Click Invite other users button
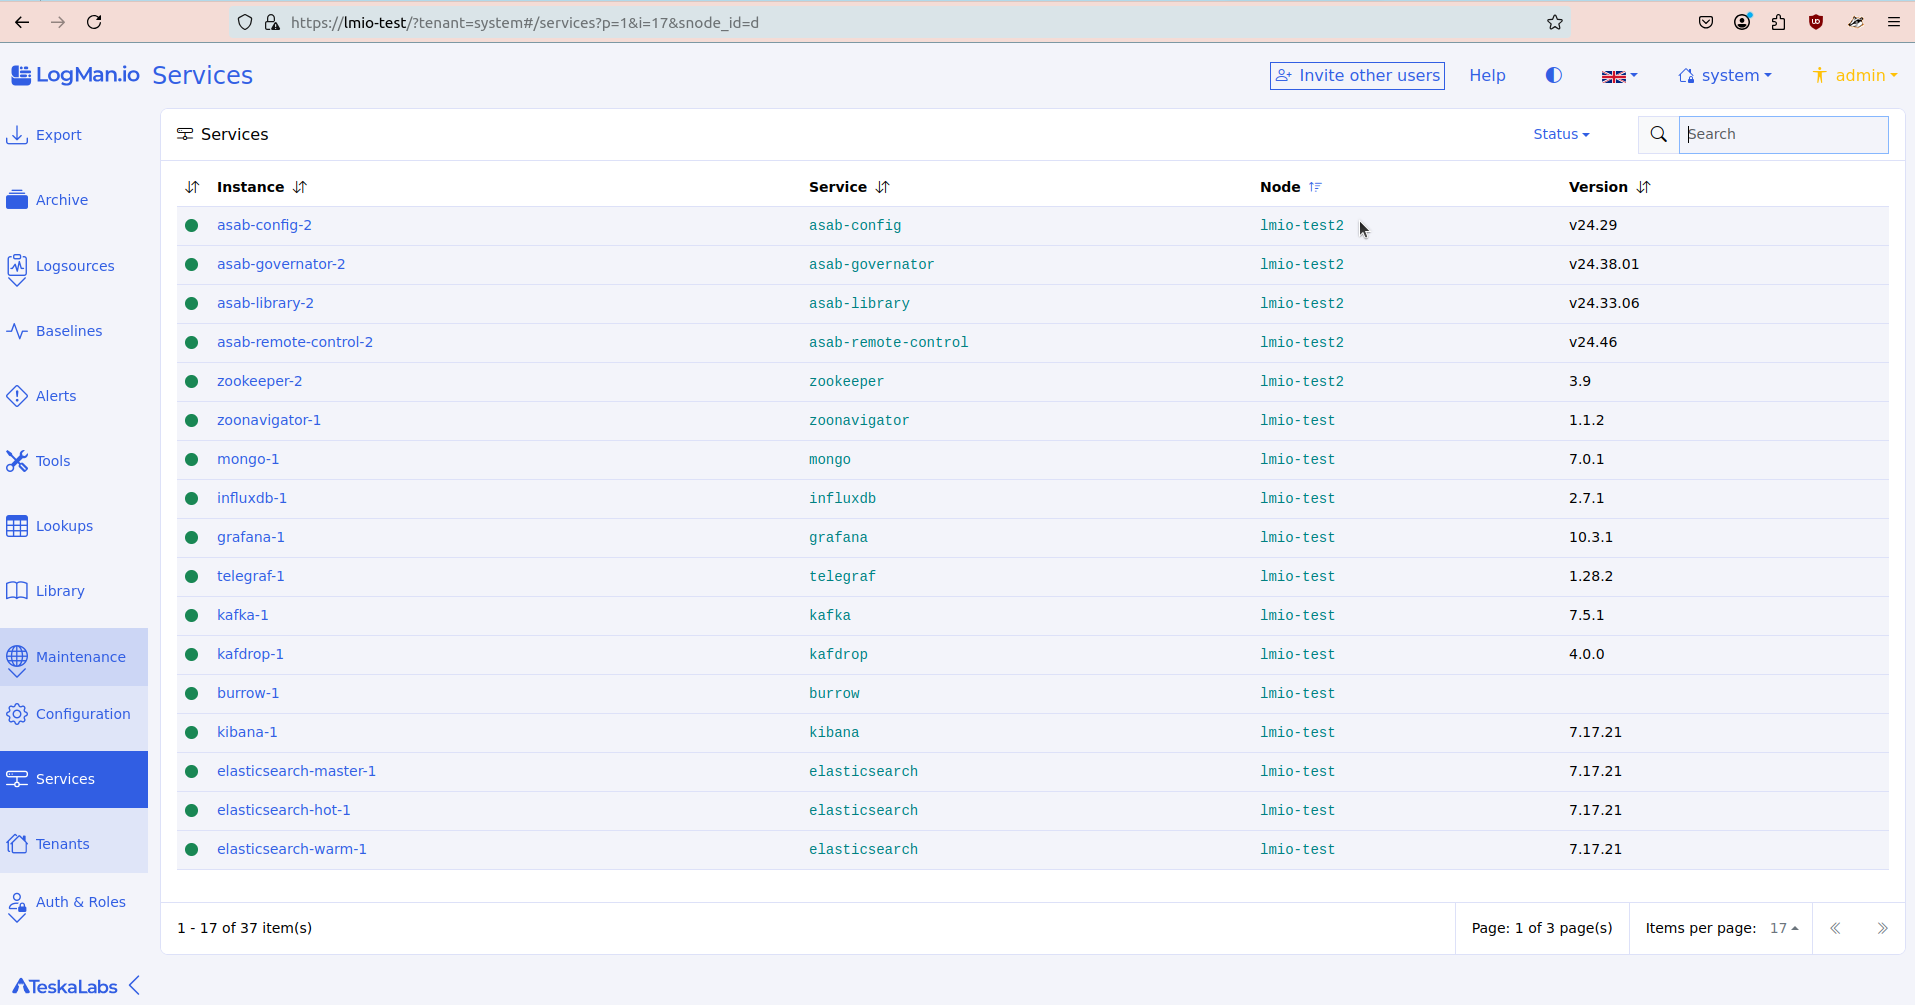The height and width of the screenshot is (1005, 1915). (x=1357, y=75)
